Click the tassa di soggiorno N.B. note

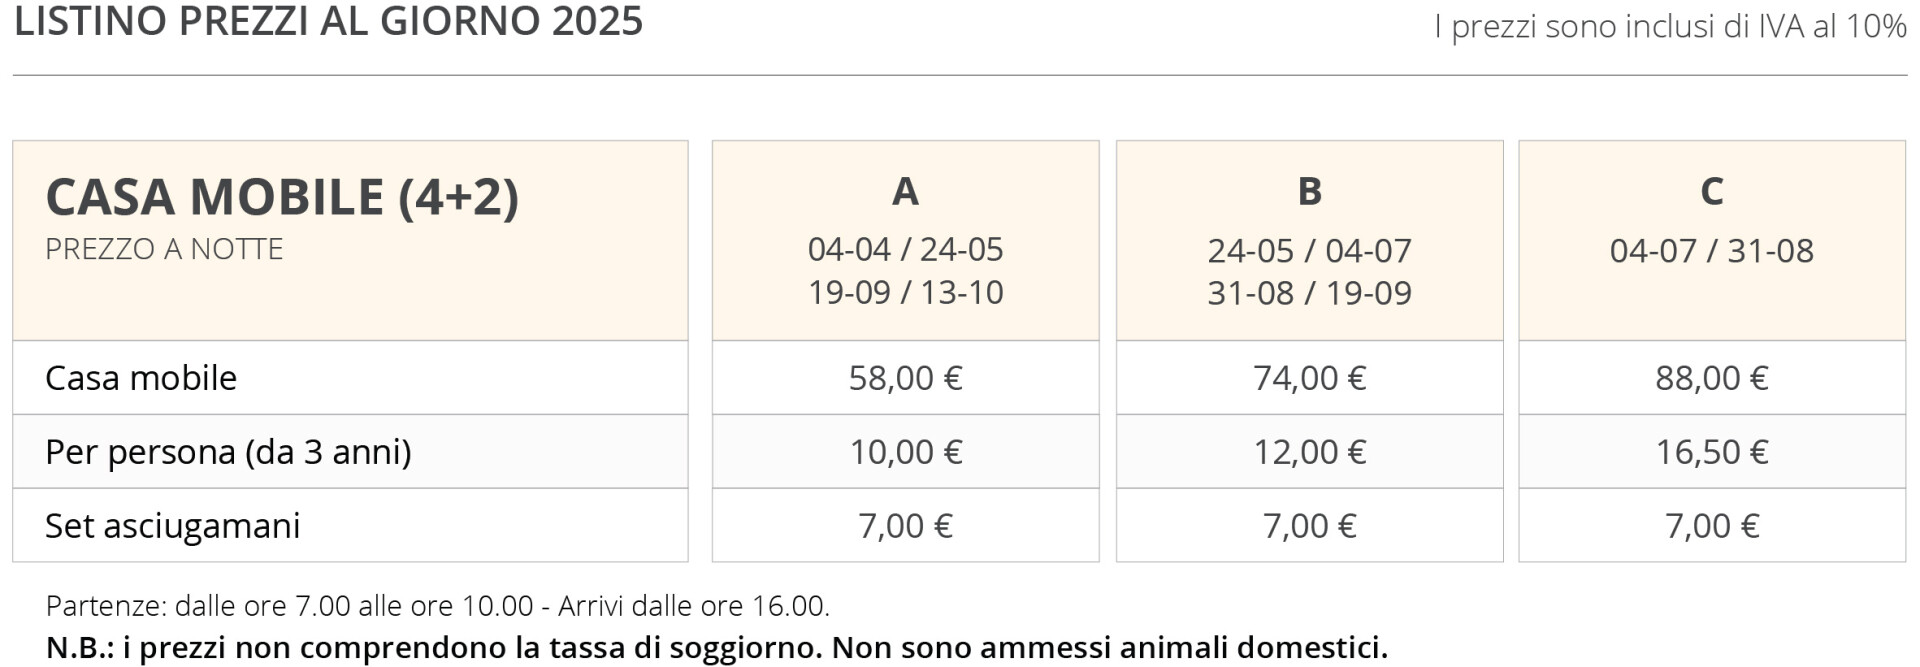(717, 648)
